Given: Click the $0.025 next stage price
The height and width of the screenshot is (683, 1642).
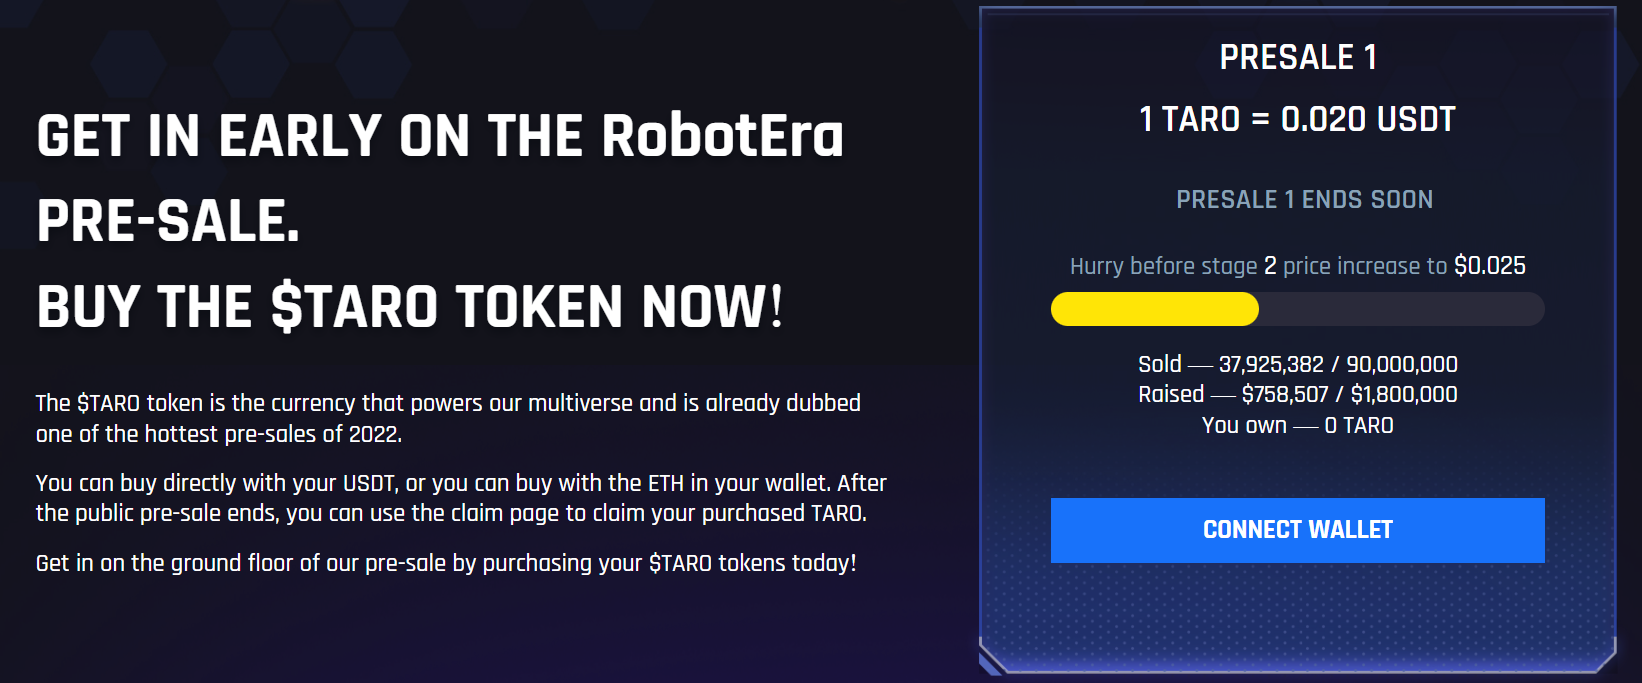Looking at the screenshot, I should click(1490, 266).
